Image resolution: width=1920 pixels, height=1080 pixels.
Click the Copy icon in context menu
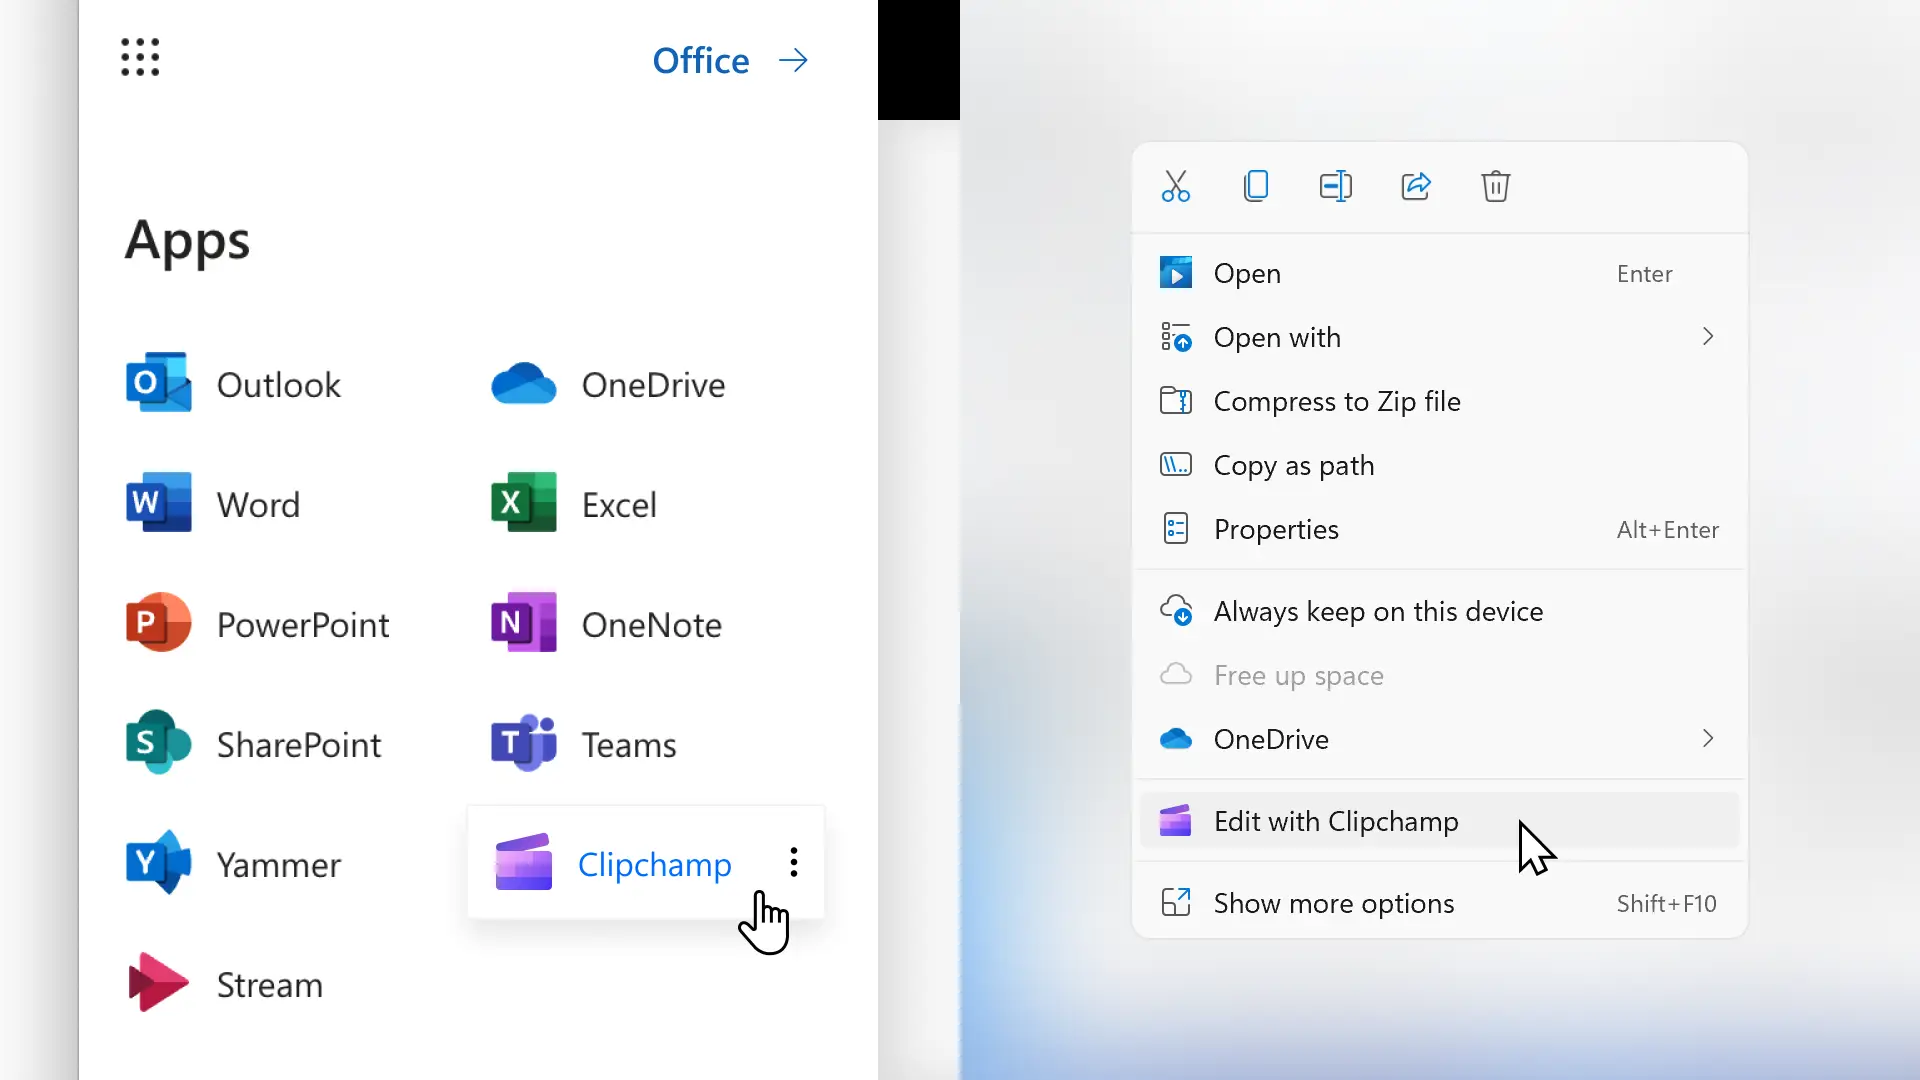(1255, 186)
